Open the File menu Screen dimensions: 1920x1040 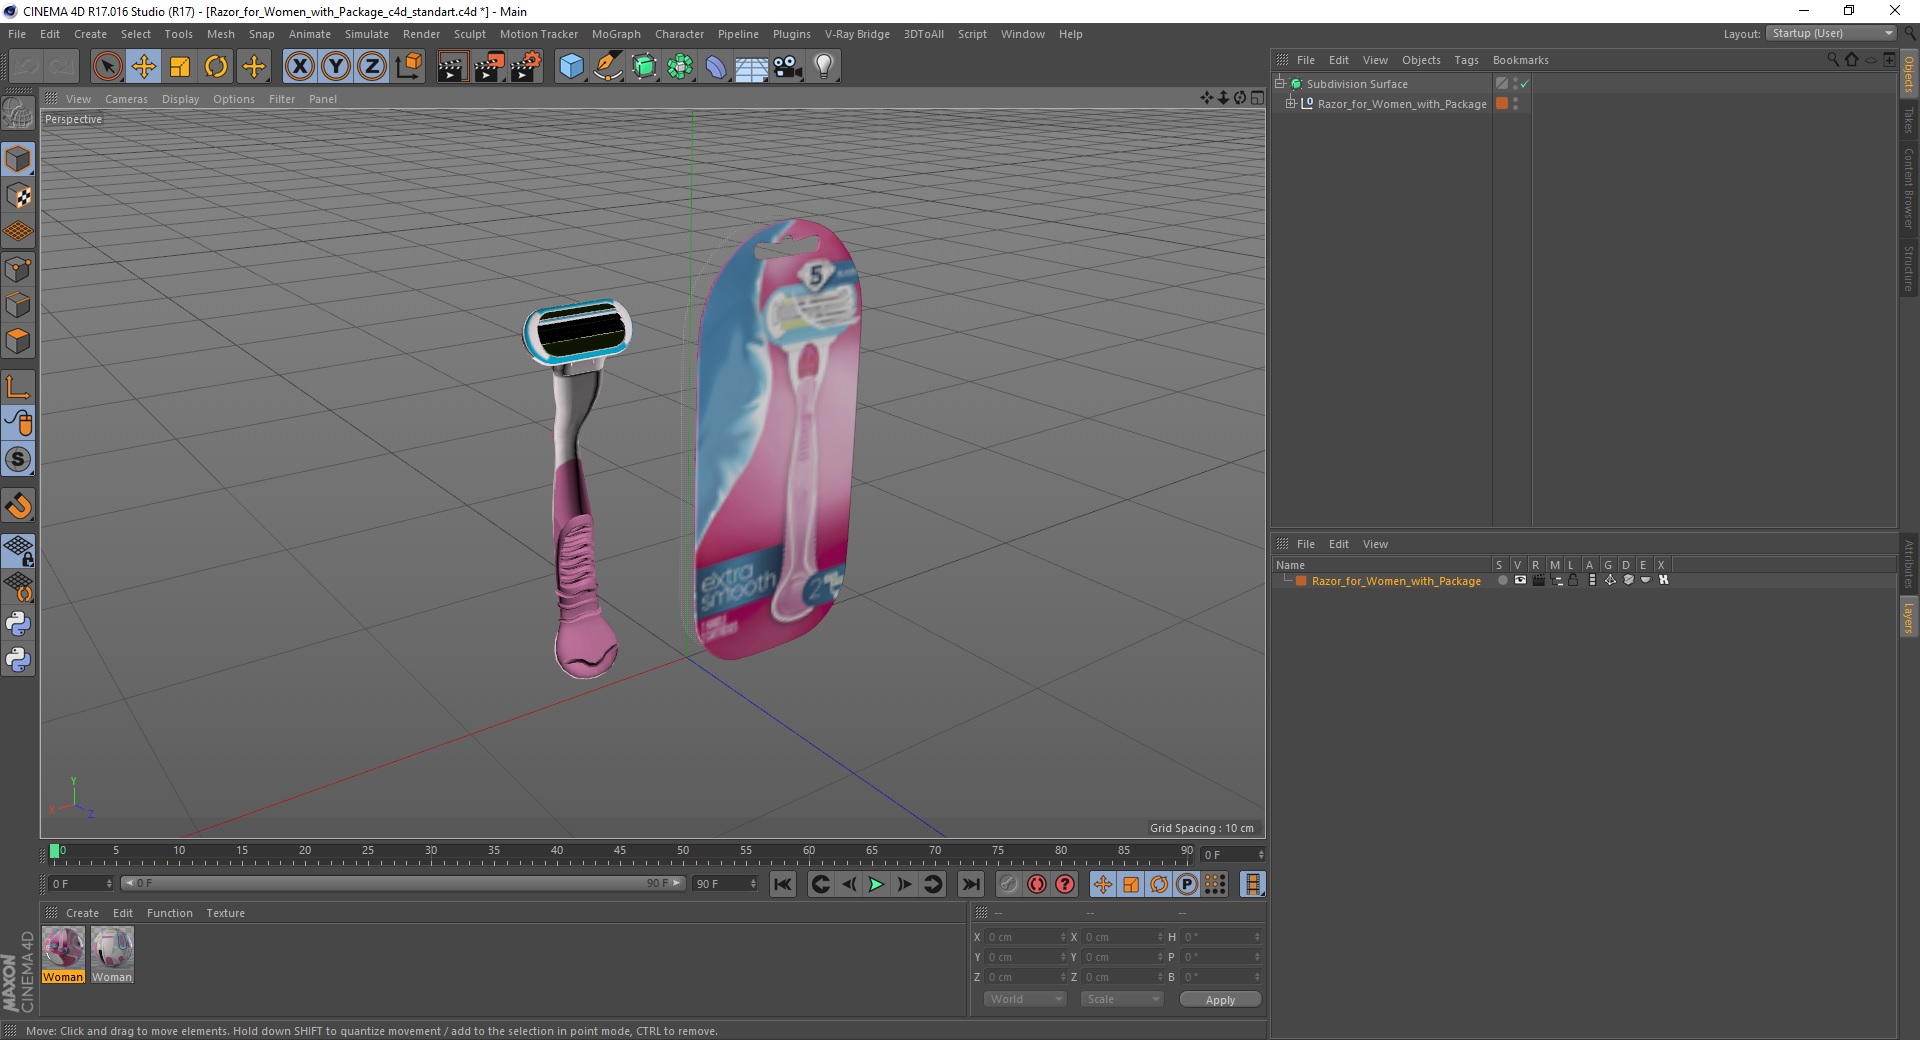pos(17,34)
